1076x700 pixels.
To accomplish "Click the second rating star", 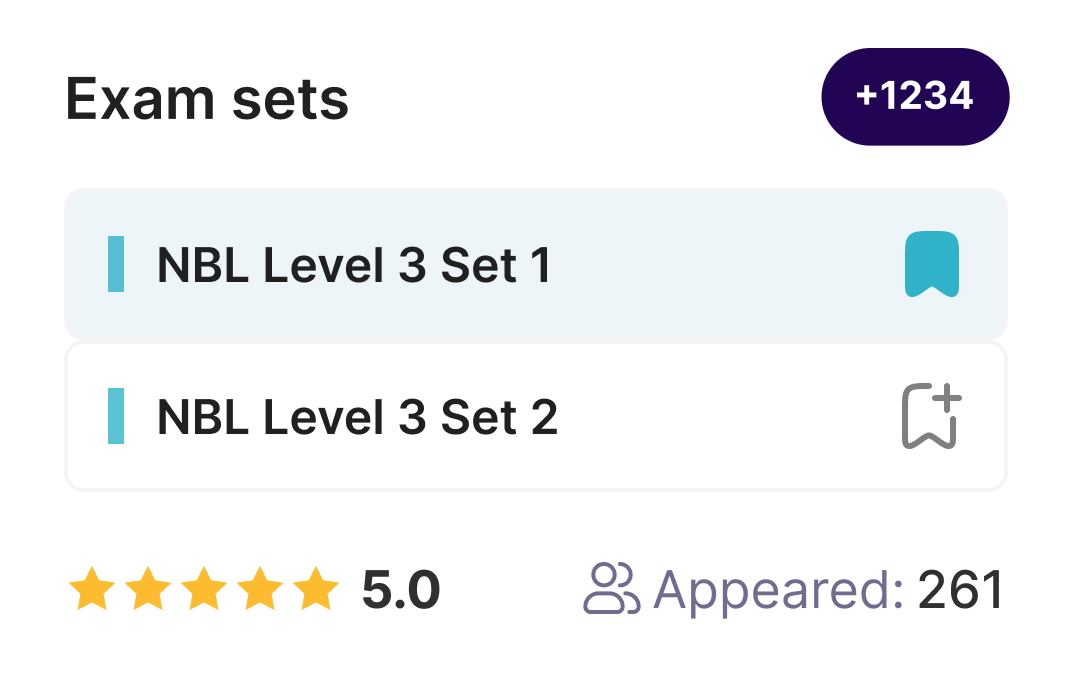I will (149, 589).
